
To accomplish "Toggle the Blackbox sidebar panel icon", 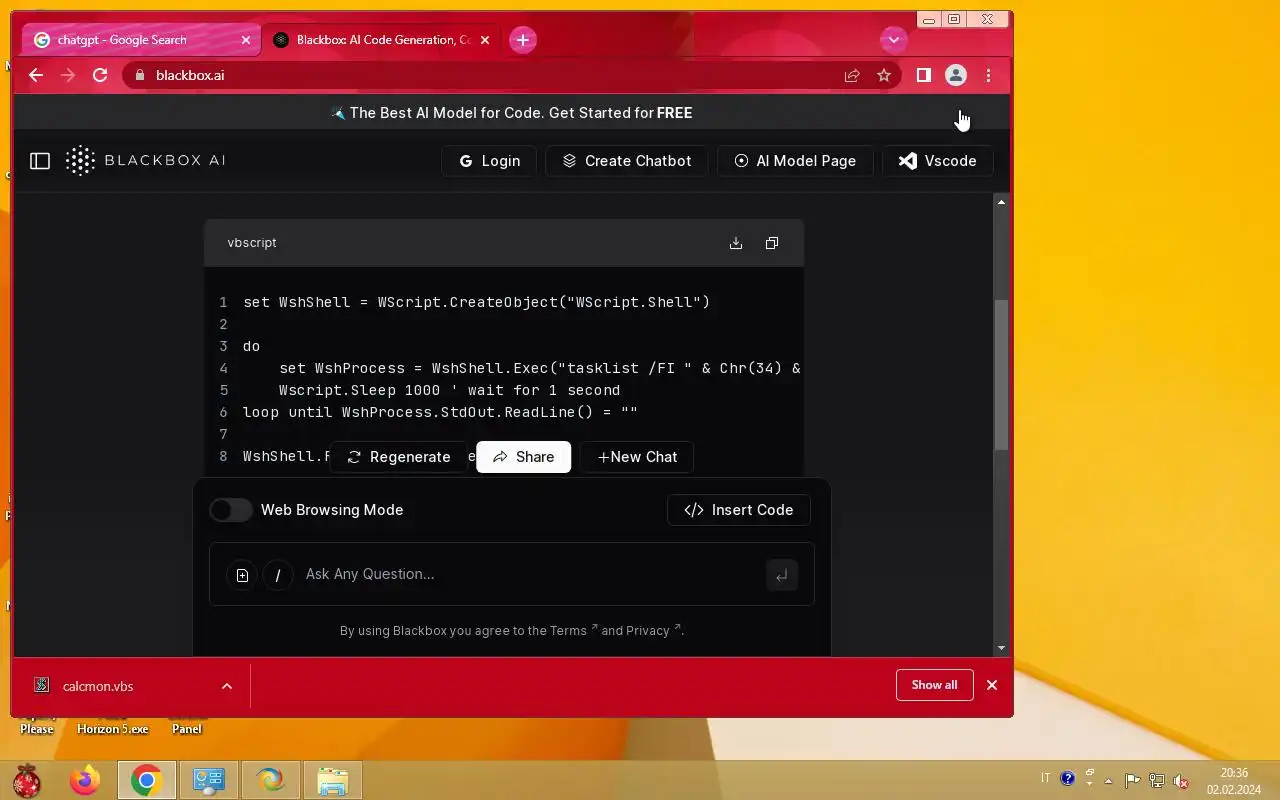I will [40, 161].
